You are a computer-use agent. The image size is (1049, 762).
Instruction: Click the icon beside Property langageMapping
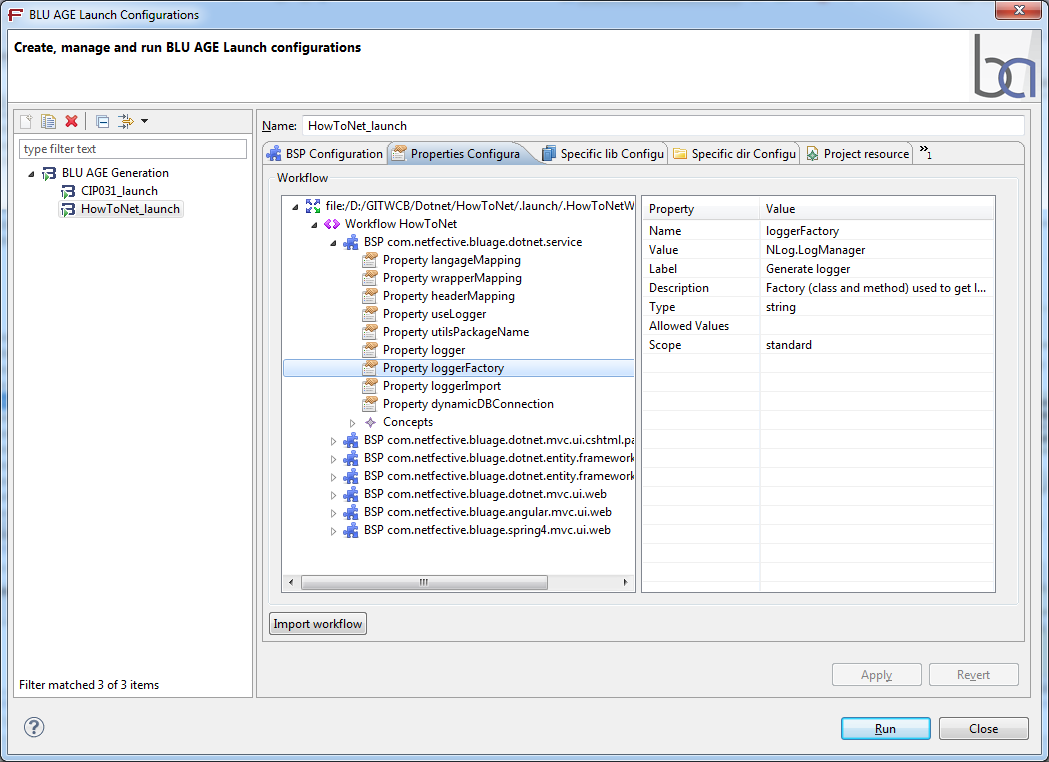click(x=370, y=260)
